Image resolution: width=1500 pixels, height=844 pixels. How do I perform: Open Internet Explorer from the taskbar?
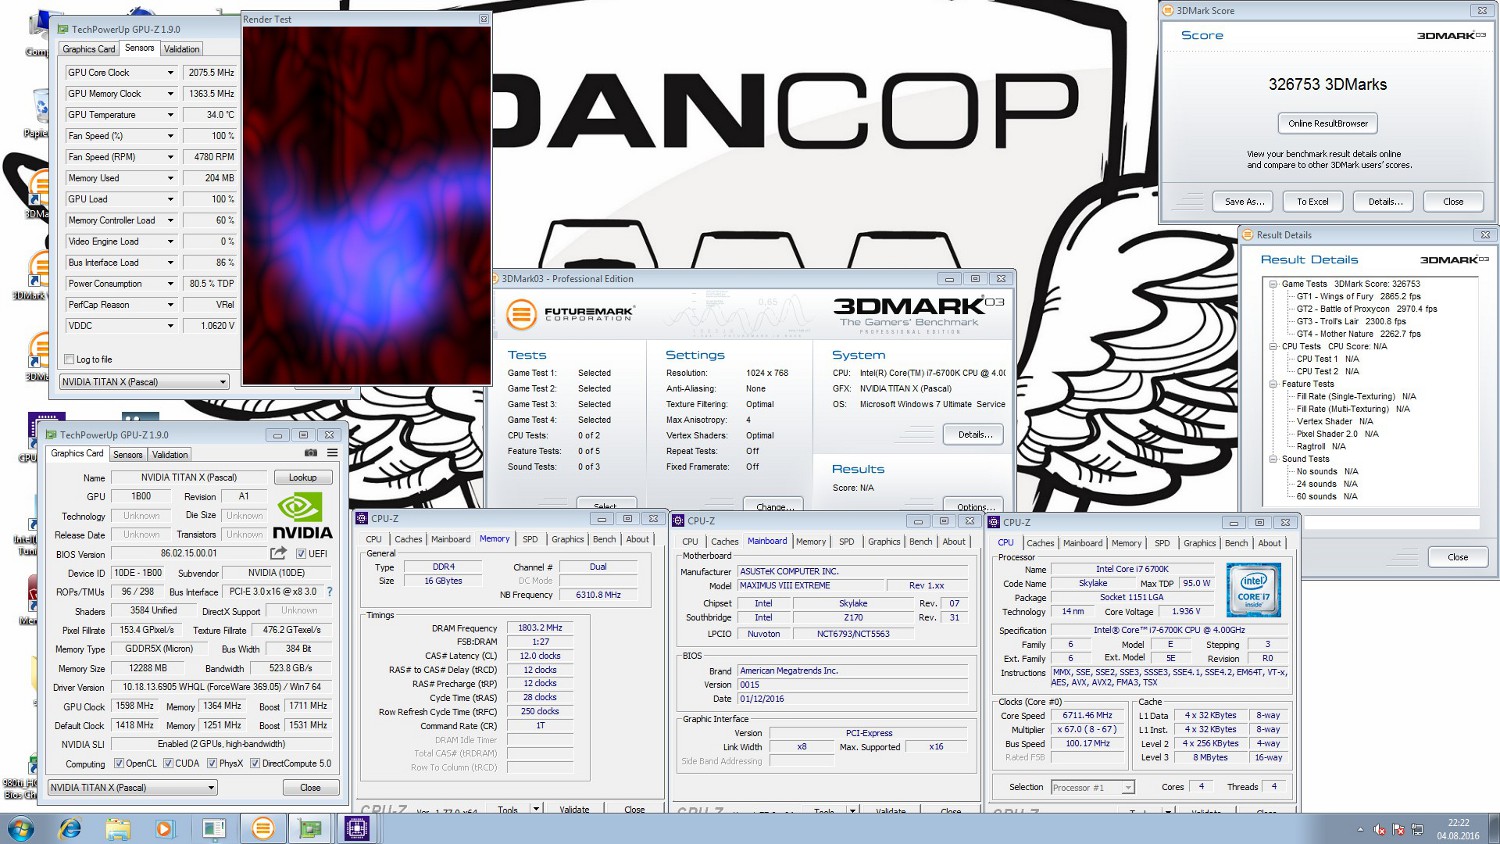[x=70, y=828]
